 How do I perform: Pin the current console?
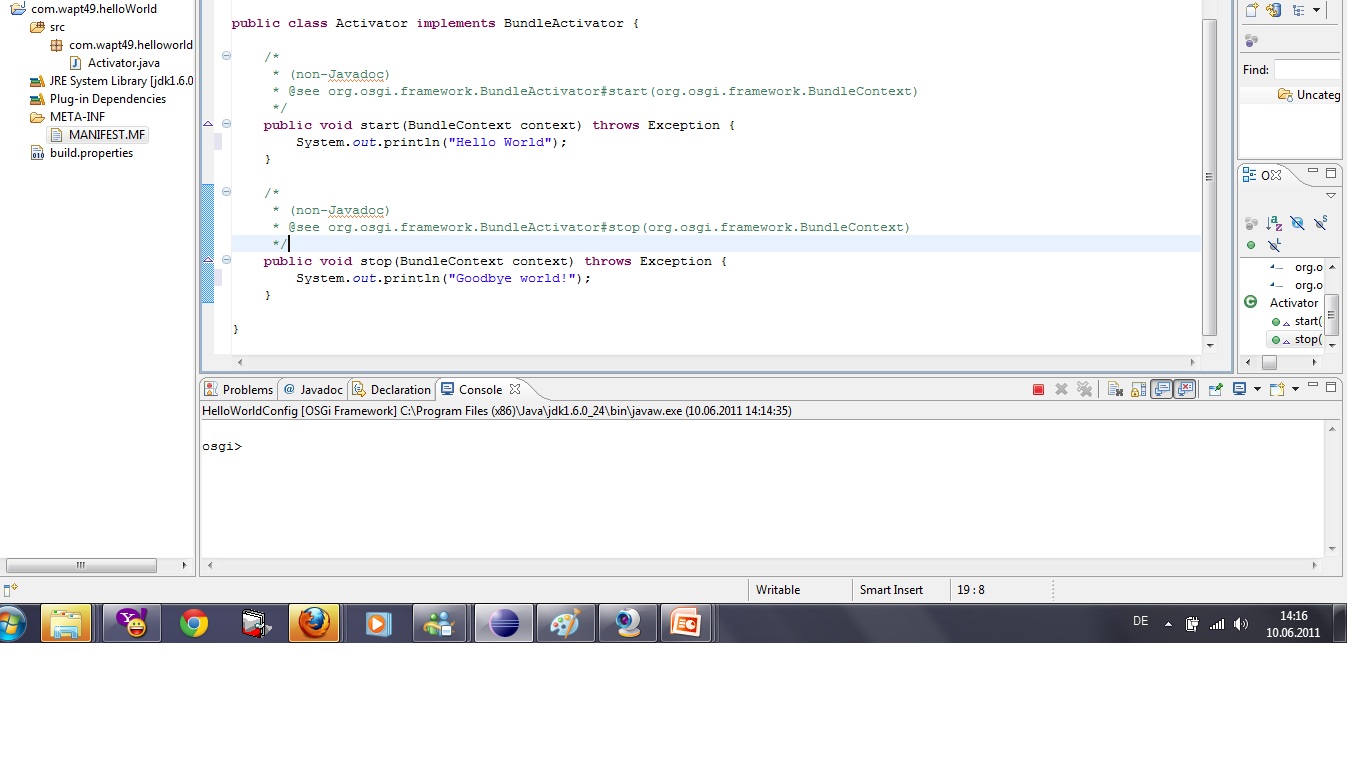click(1215, 390)
